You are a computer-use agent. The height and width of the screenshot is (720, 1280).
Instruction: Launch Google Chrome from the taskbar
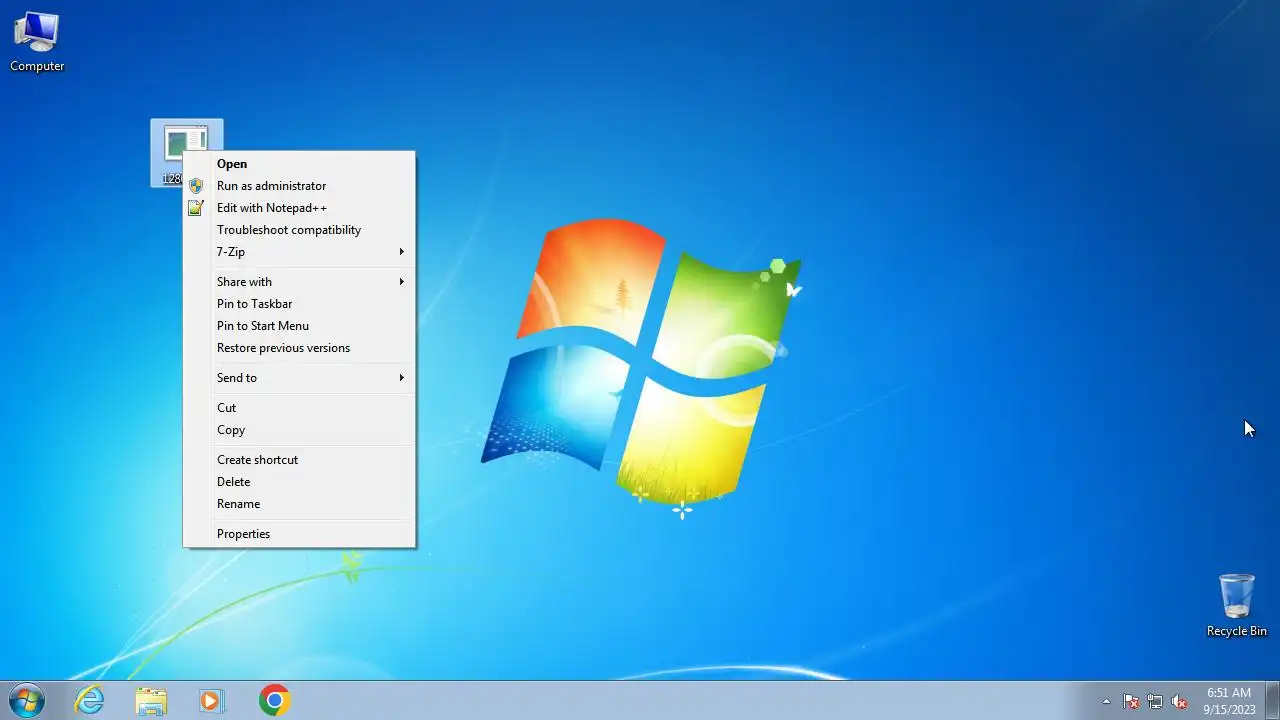click(x=274, y=700)
